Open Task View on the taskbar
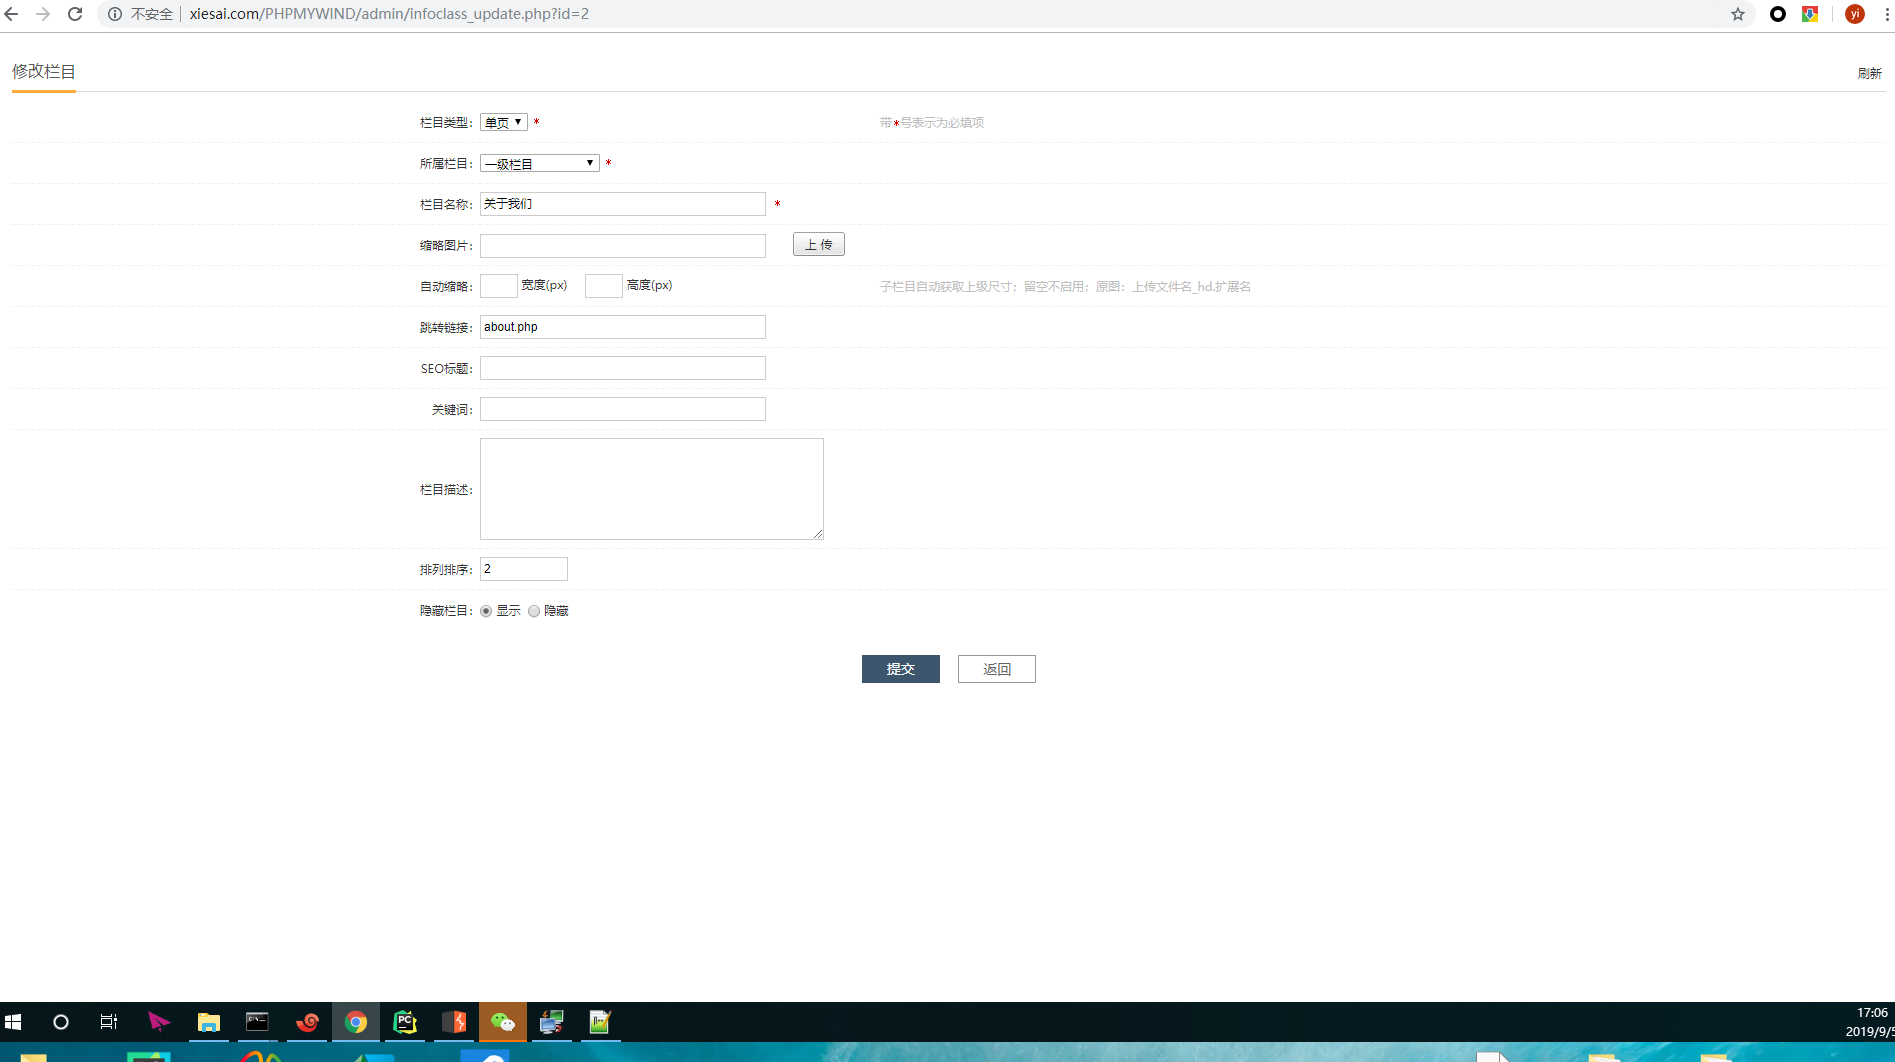Image resolution: width=1895 pixels, height=1062 pixels. point(109,1022)
